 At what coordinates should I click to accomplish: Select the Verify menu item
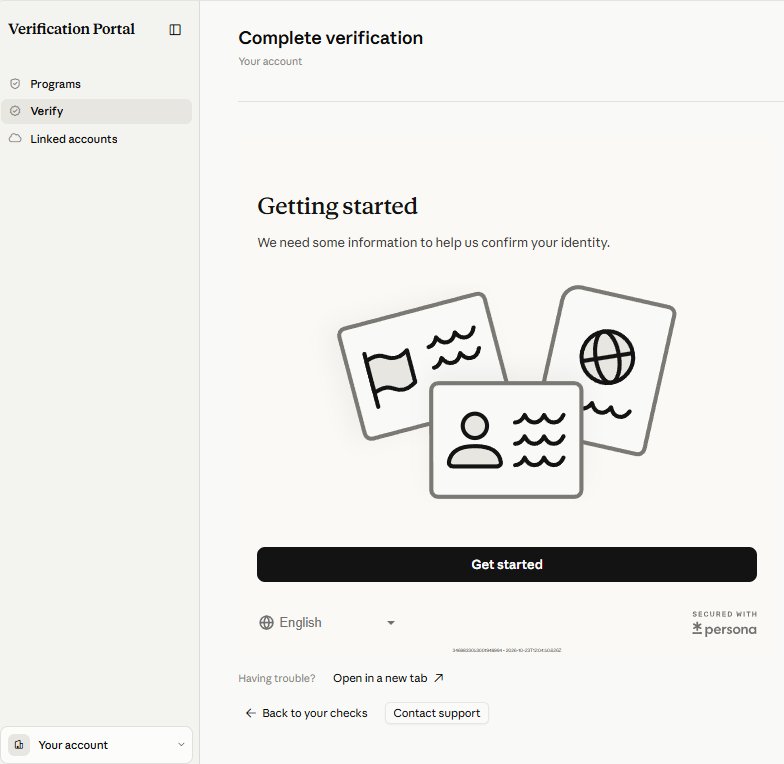point(96,111)
